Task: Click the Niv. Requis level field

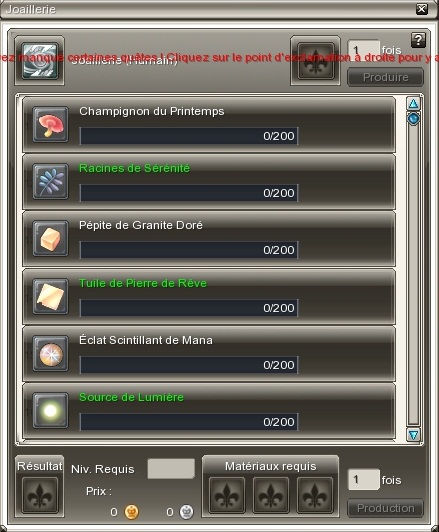Action: (x=171, y=469)
